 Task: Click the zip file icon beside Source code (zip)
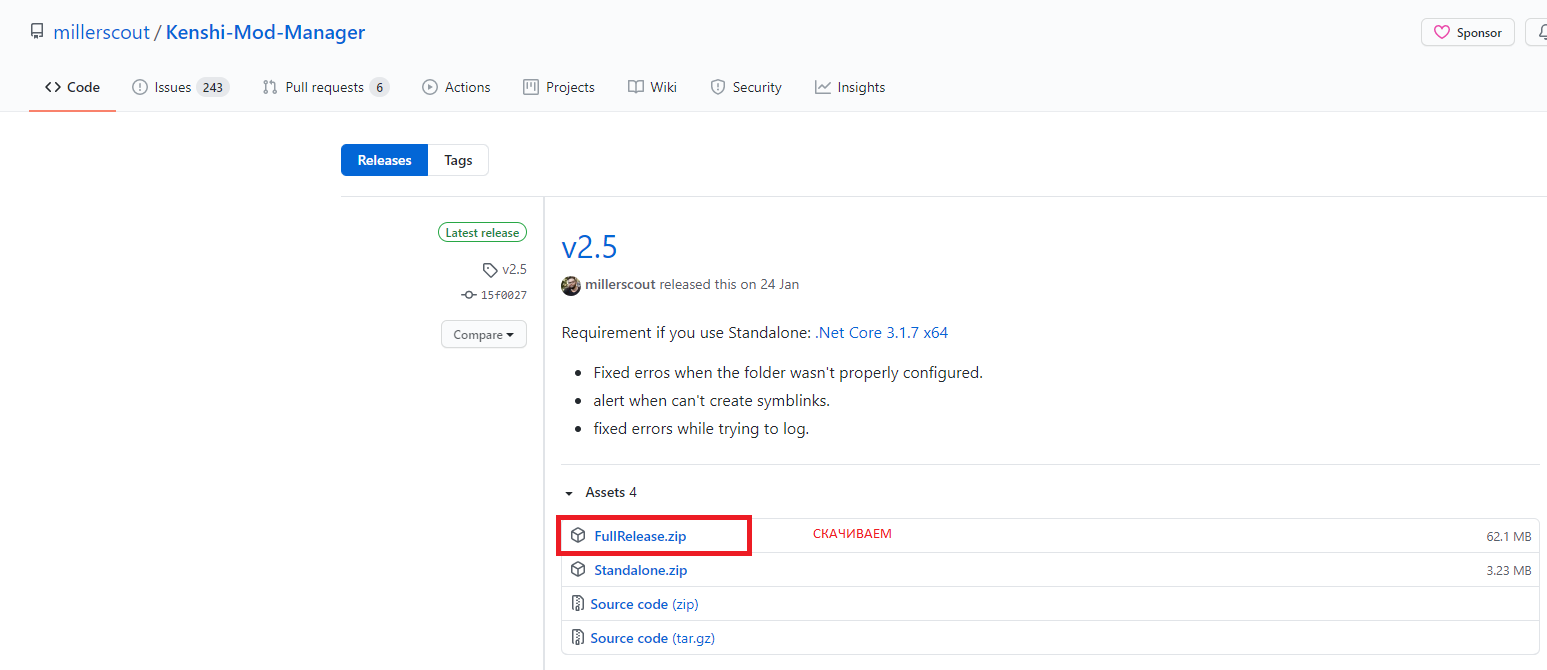(x=577, y=604)
